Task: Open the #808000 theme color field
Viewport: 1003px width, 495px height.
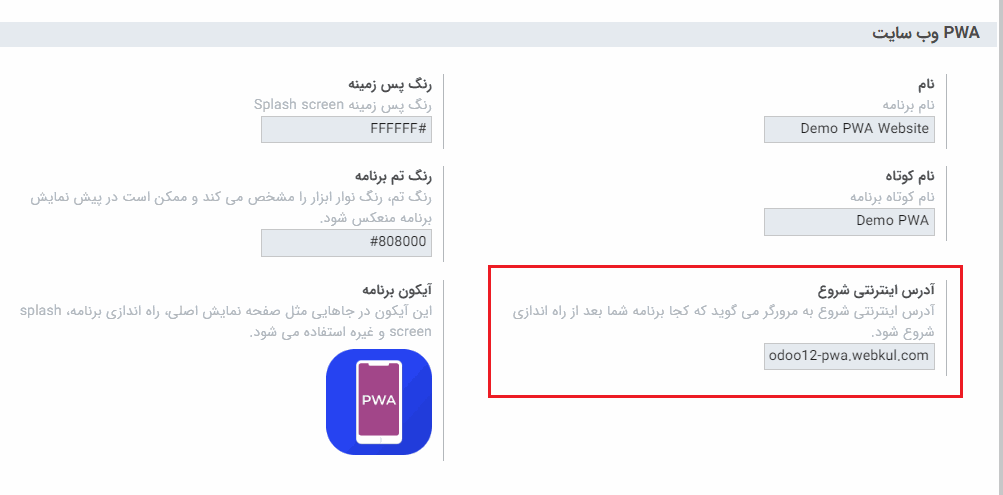Action: click(x=346, y=244)
